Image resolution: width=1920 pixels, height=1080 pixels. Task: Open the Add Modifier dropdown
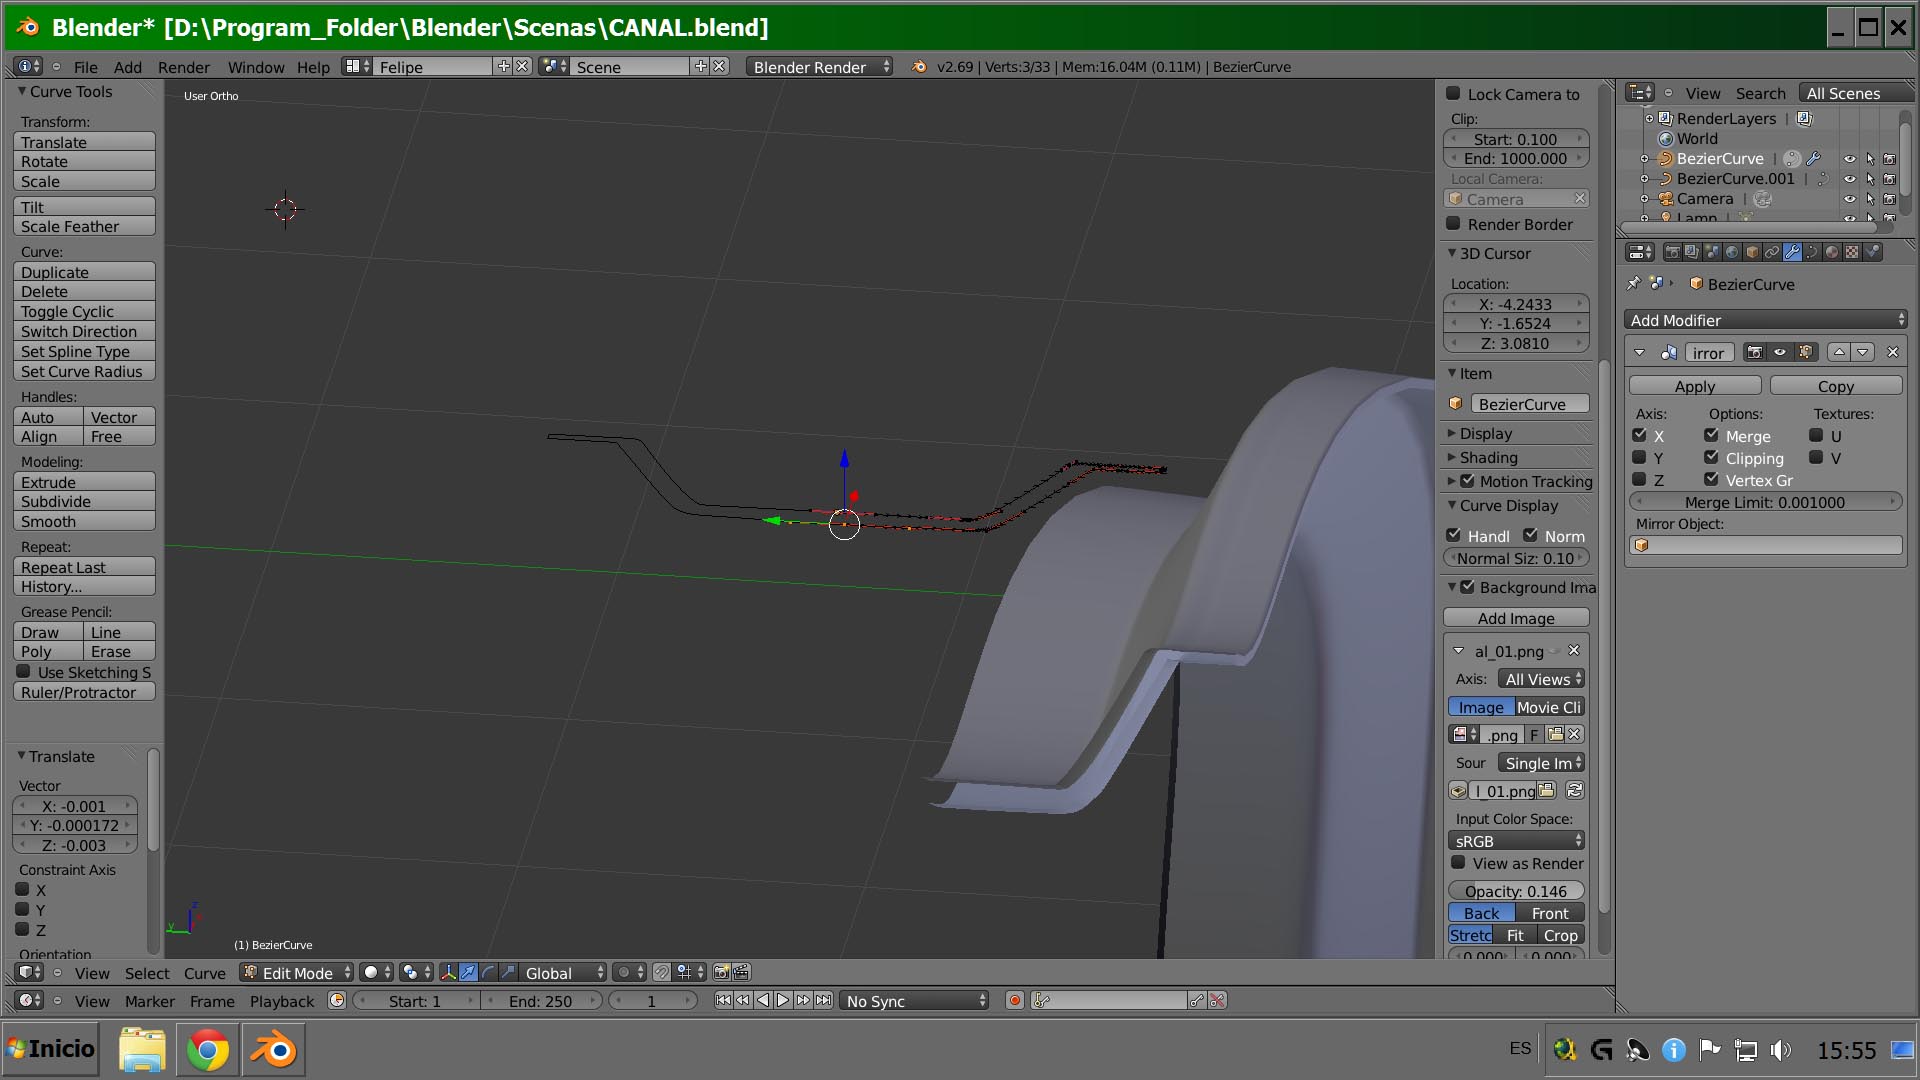(1765, 320)
